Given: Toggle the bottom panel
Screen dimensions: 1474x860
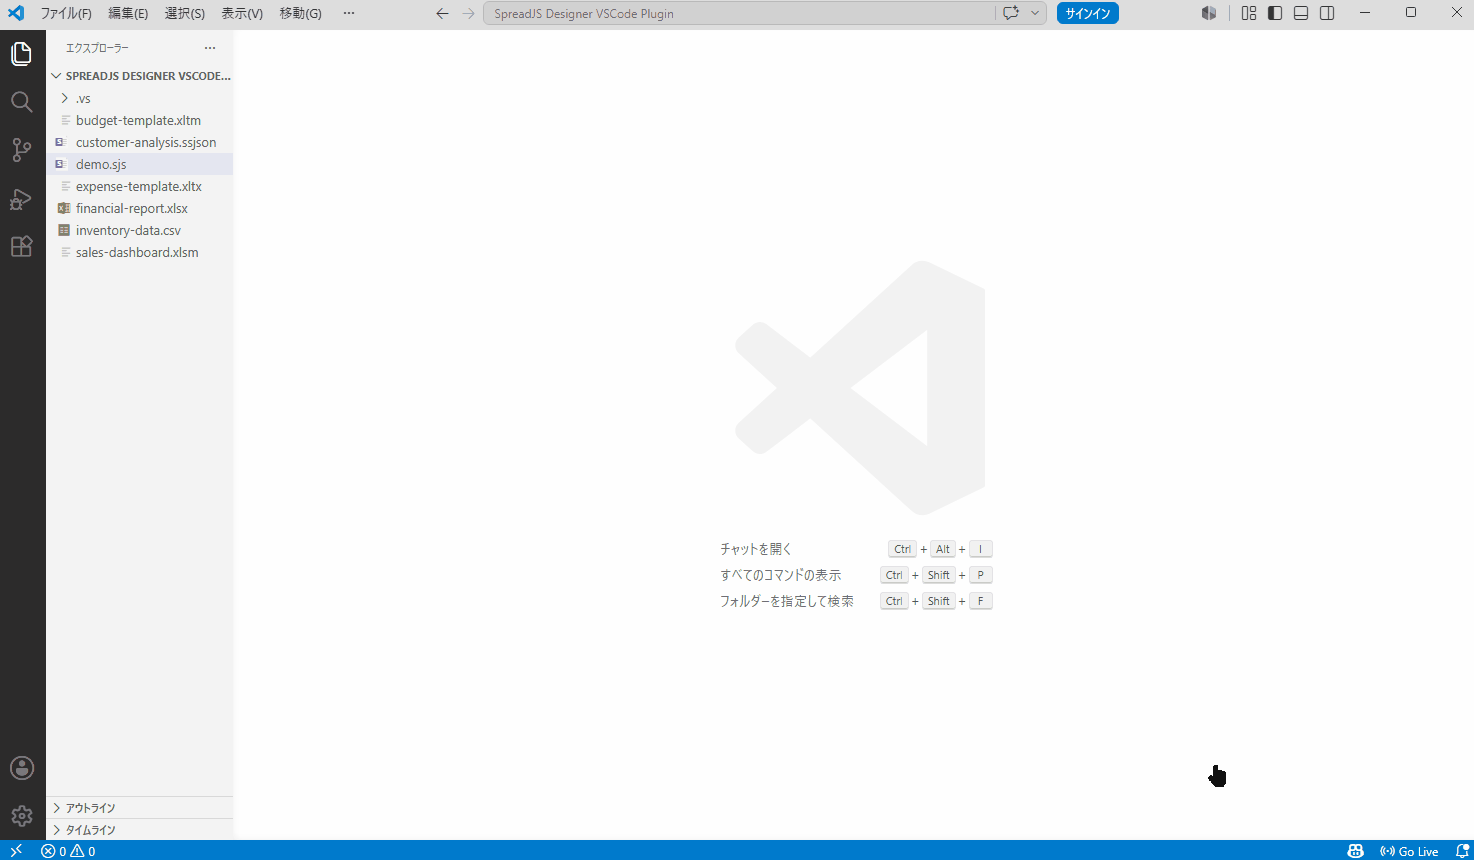Looking at the screenshot, I should pyautogui.click(x=1301, y=13).
